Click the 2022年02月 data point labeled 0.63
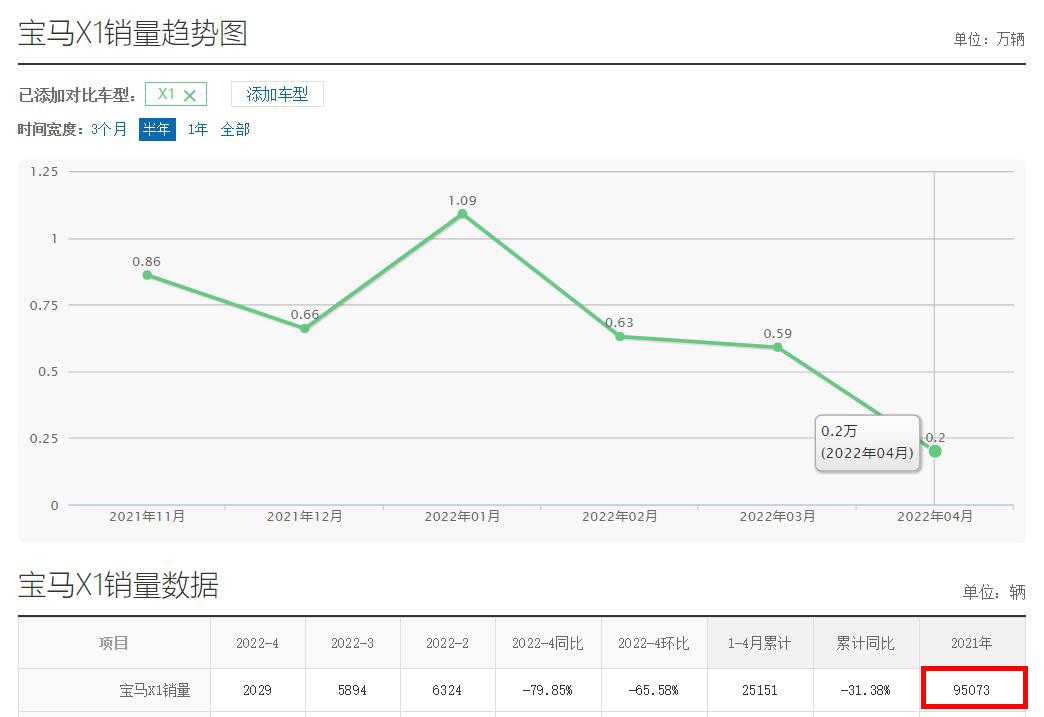Screen dimensions: 1044x717 click(x=620, y=336)
